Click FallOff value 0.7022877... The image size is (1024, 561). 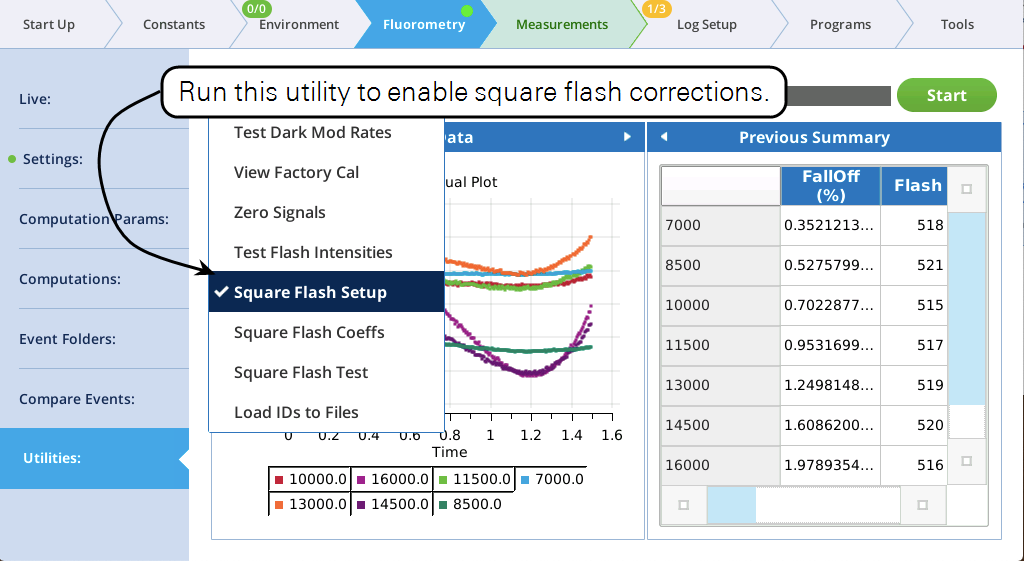click(x=831, y=305)
